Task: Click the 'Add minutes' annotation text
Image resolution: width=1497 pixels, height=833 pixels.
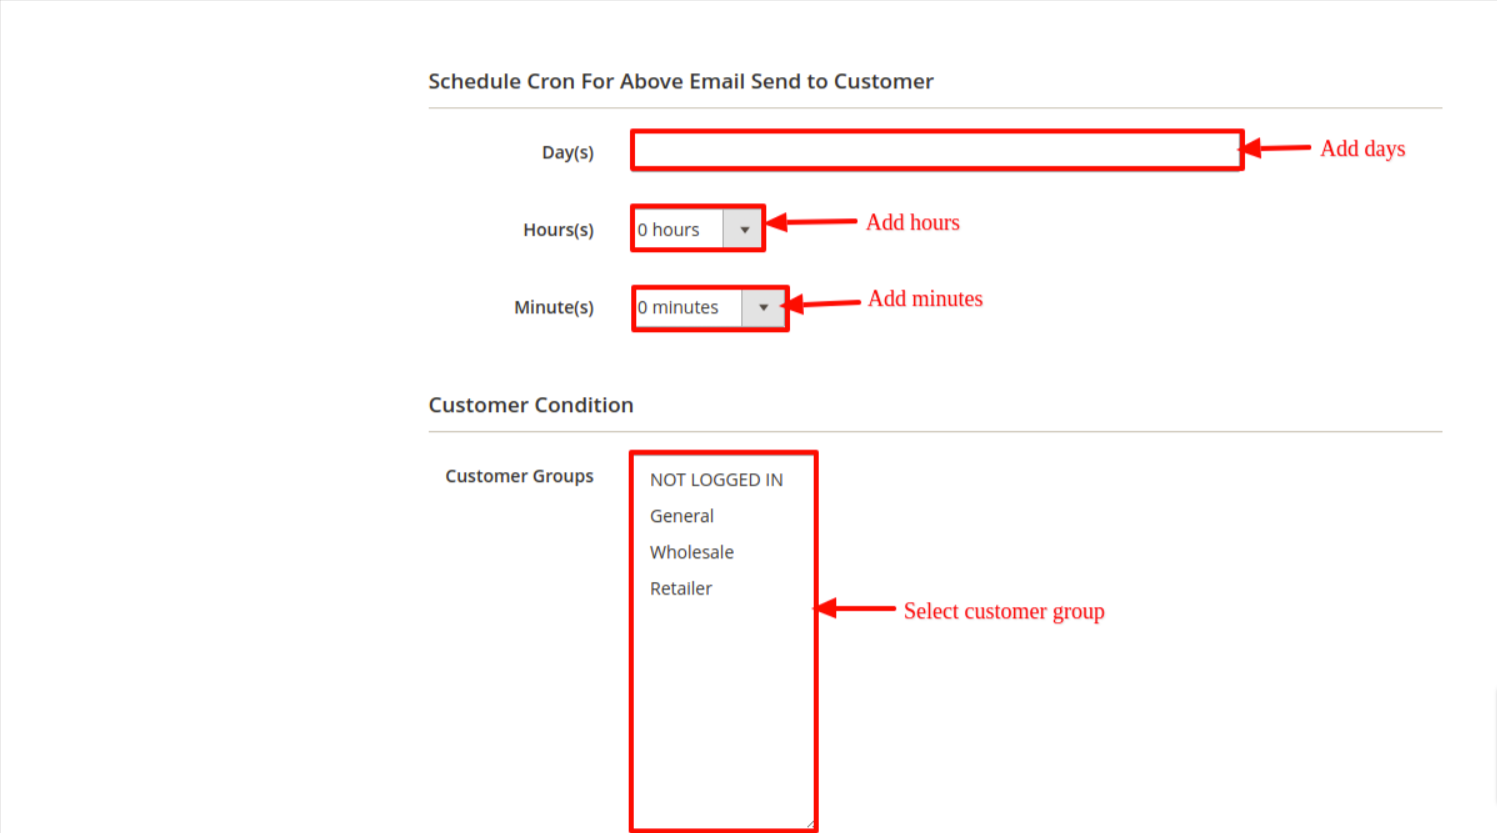Action: tap(925, 299)
